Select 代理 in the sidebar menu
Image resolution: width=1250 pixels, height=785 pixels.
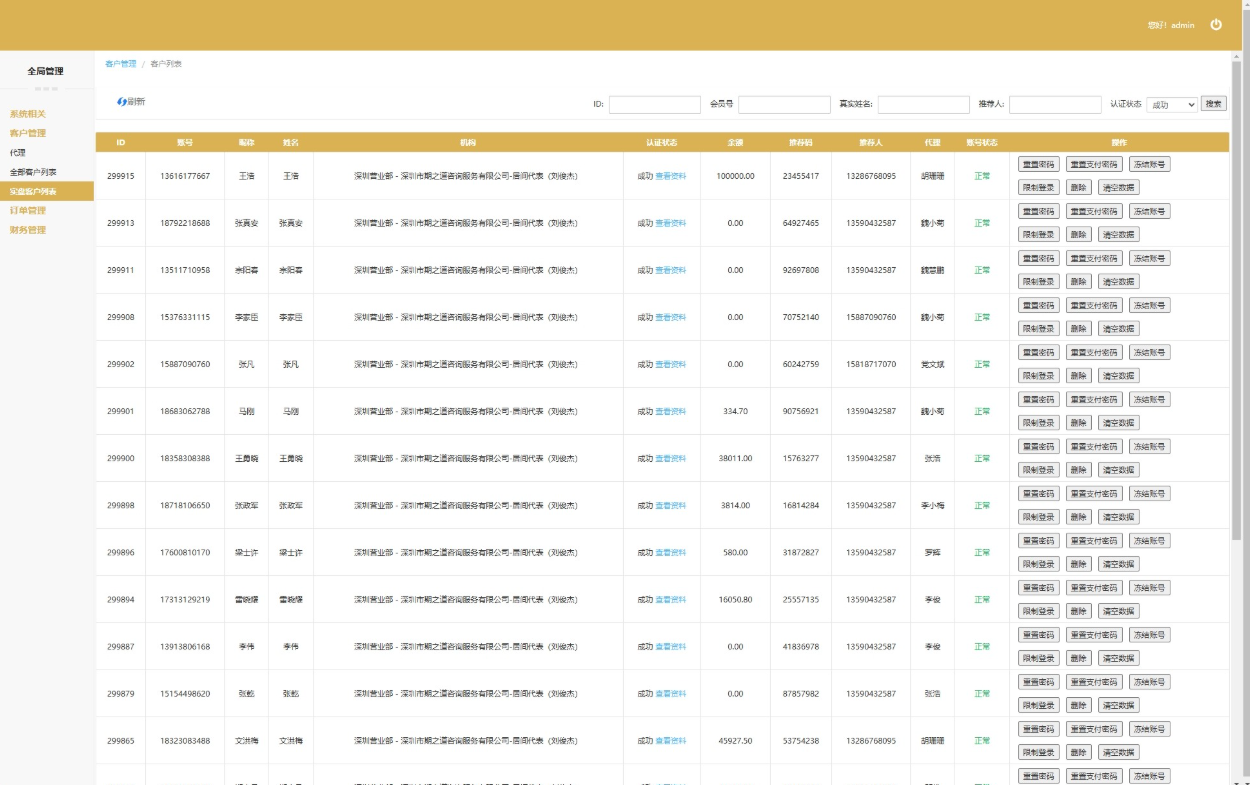pos(18,153)
